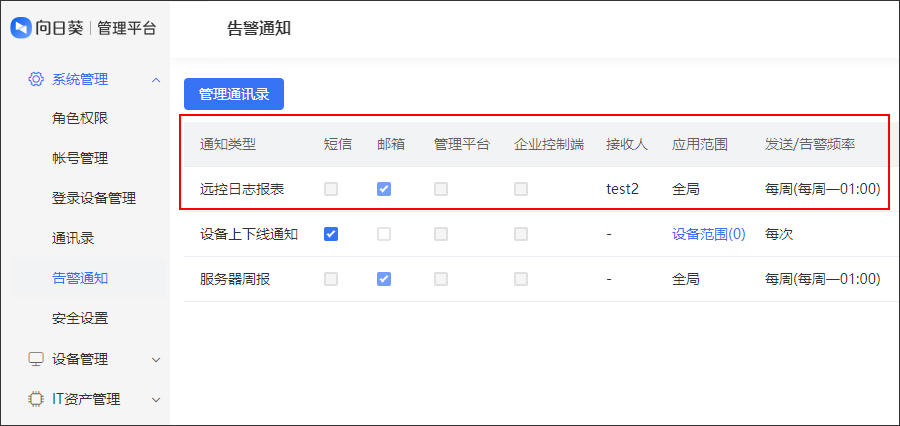The height and width of the screenshot is (426, 900).
Task: Click 设备上下线通知 notification type
Action: coord(249,234)
